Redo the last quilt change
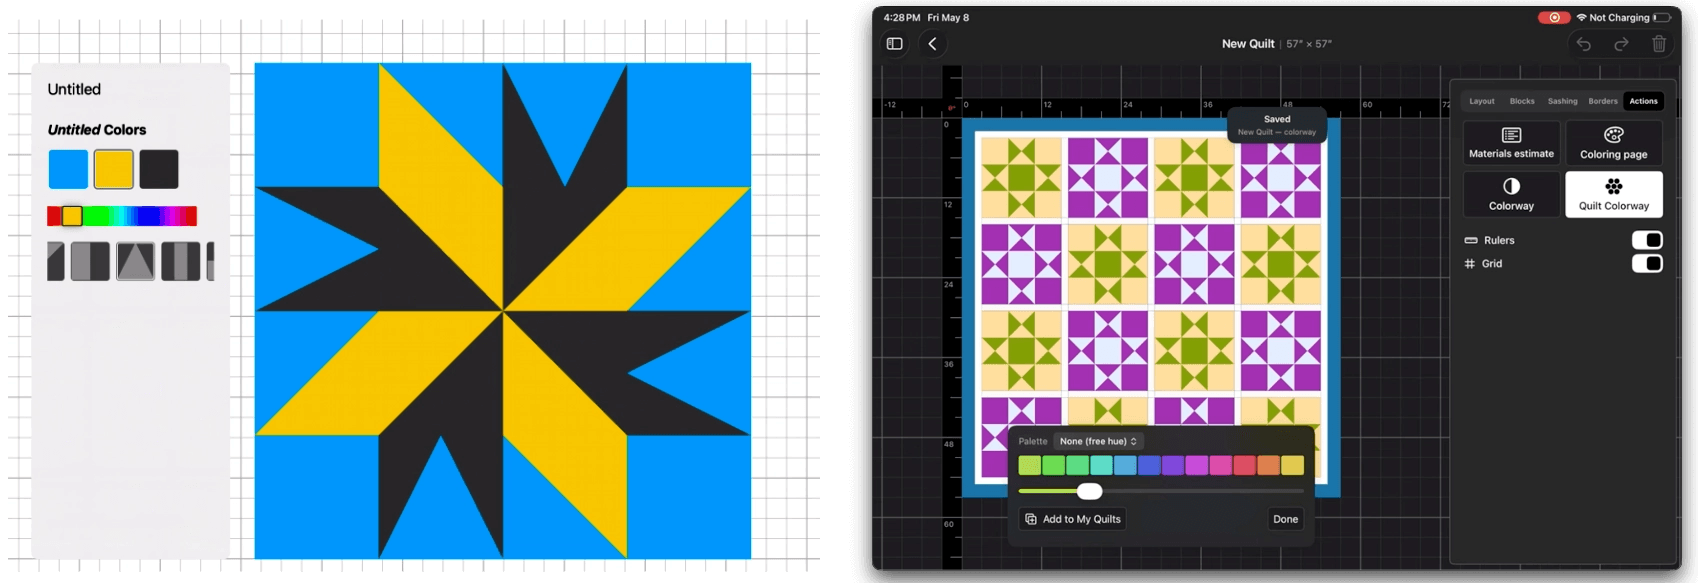 (1621, 44)
